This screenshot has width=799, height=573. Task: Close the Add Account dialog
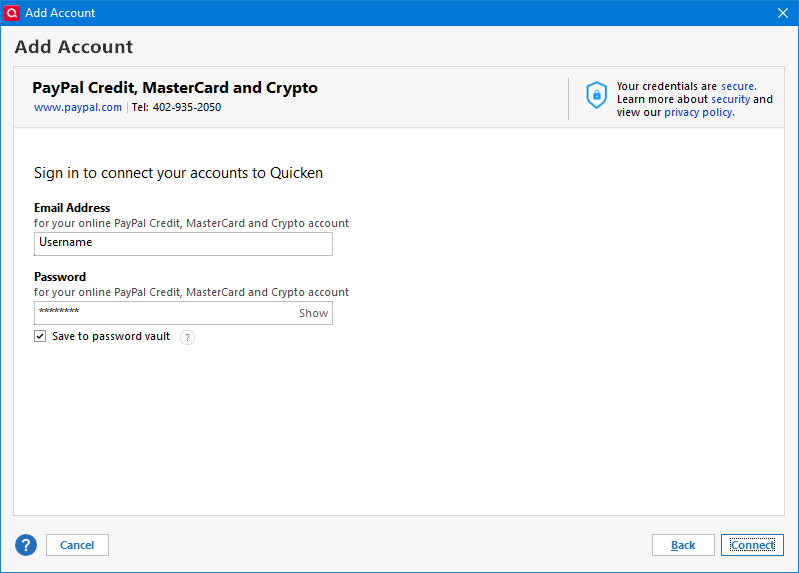tap(783, 13)
